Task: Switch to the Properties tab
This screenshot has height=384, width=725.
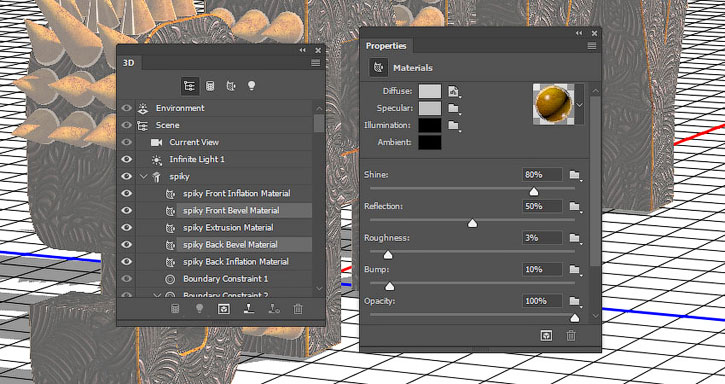Action: pos(386,46)
